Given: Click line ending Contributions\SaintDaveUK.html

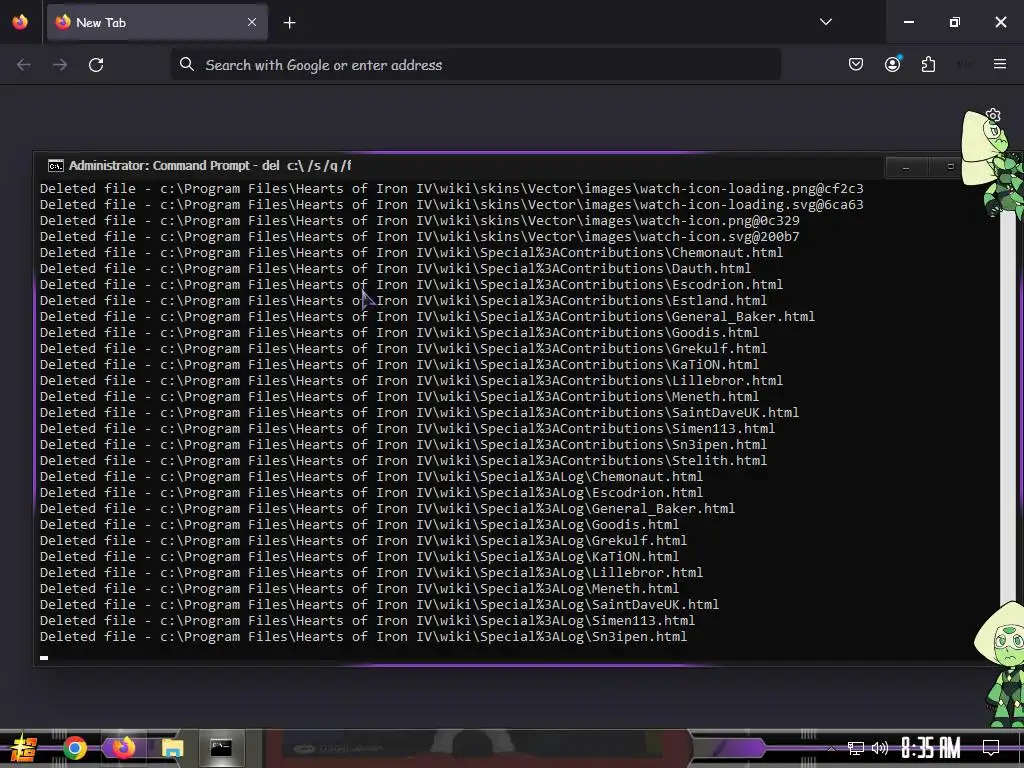Looking at the screenshot, I should 419,413.
